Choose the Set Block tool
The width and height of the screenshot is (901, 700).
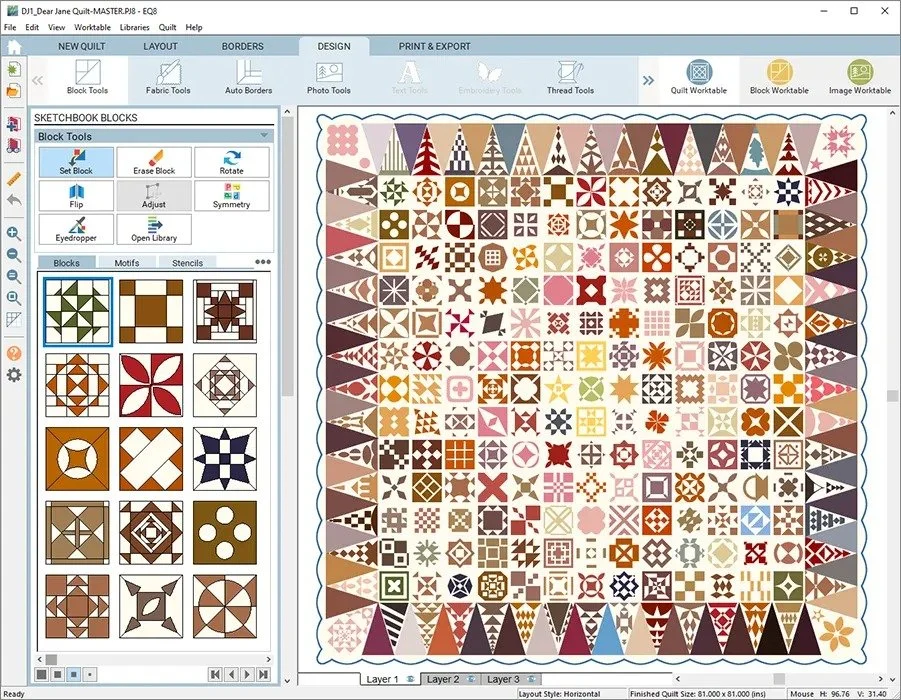[x=76, y=162]
